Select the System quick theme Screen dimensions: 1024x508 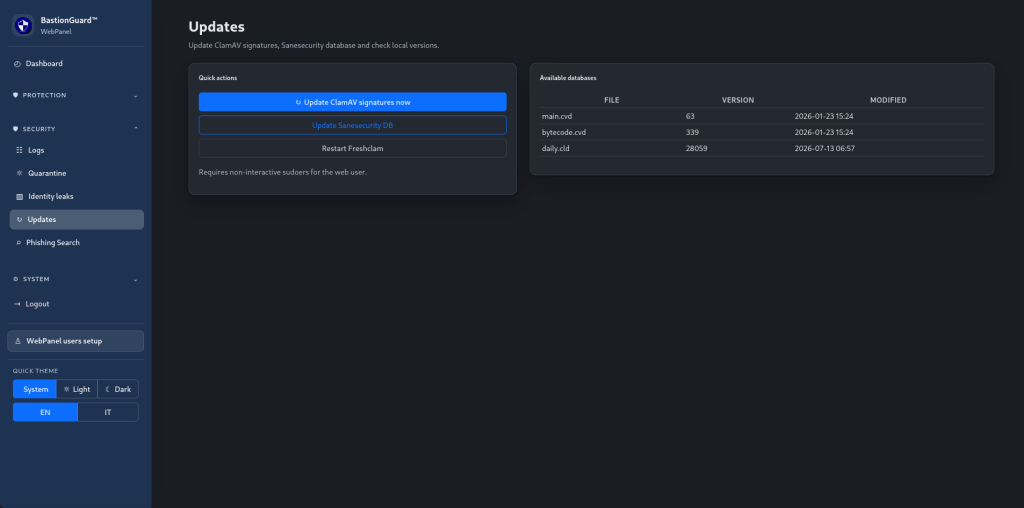click(x=35, y=389)
